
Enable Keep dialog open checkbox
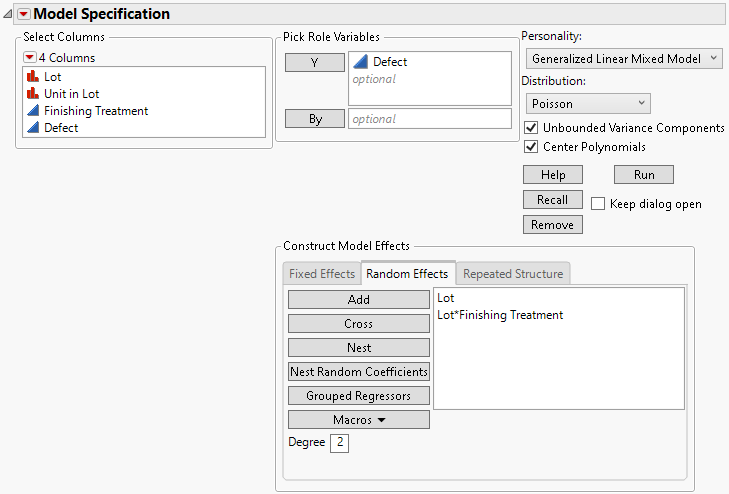(x=598, y=204)
